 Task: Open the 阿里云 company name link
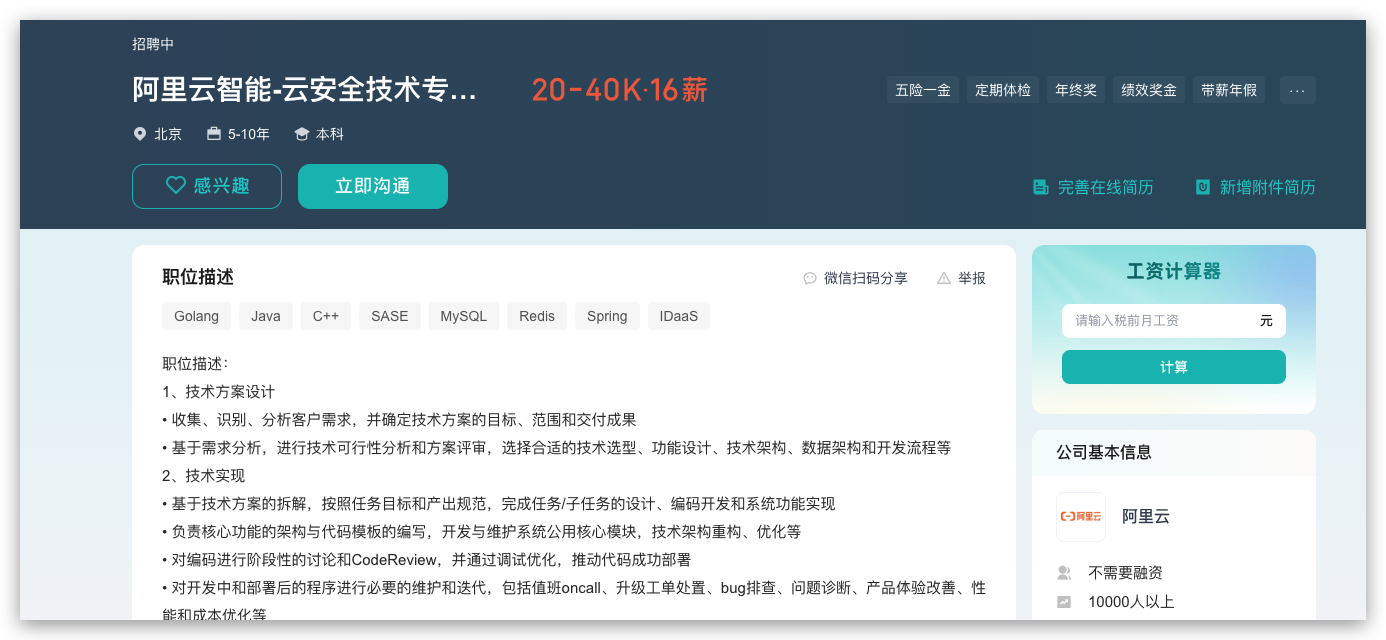pyautogui.click(x=1146, y=517)
